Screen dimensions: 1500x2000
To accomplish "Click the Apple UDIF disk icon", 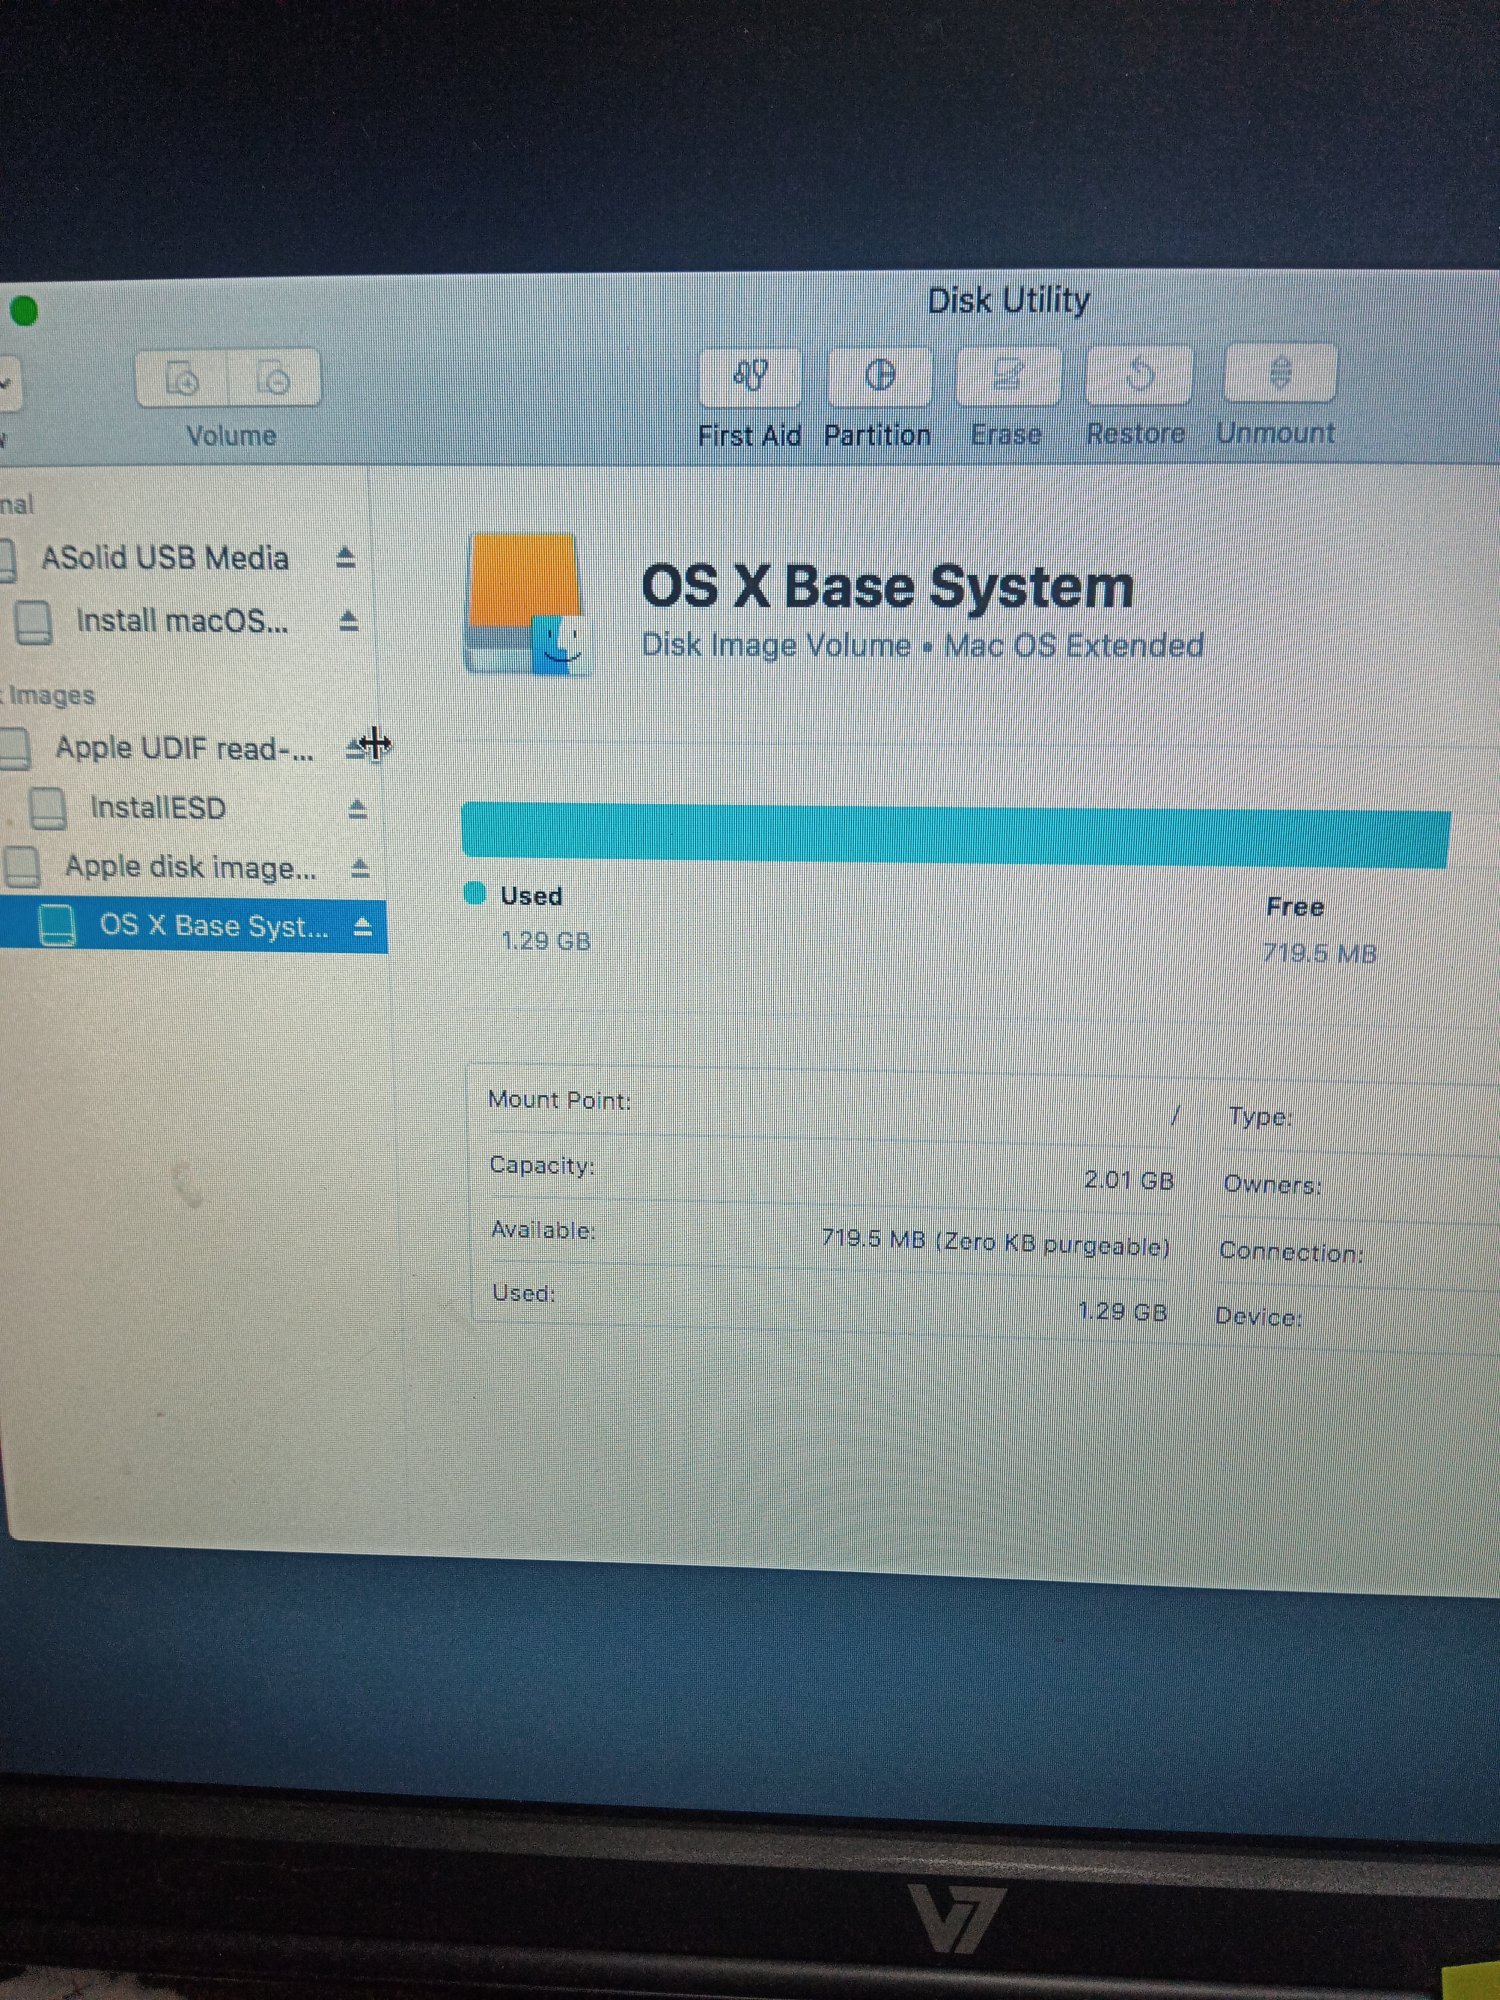I will 14,748.
